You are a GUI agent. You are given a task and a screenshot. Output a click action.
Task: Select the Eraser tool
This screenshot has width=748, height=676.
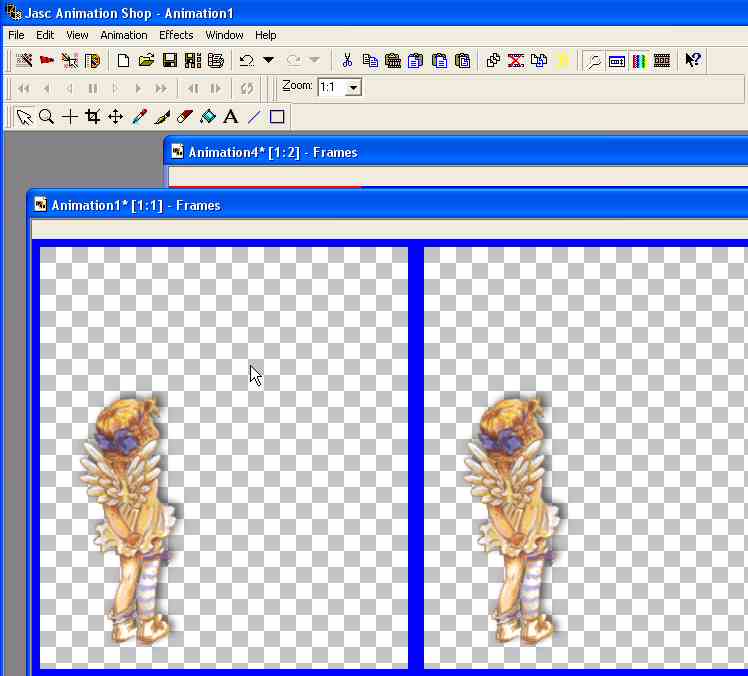[x=185, y=117]
